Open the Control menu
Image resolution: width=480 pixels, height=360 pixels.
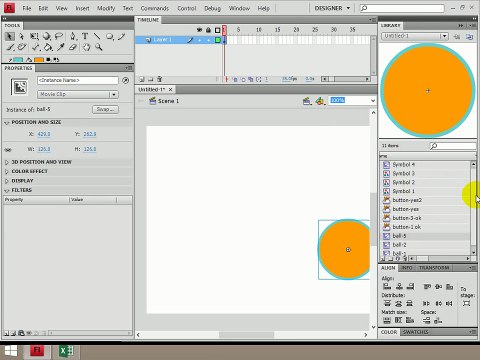187,8
